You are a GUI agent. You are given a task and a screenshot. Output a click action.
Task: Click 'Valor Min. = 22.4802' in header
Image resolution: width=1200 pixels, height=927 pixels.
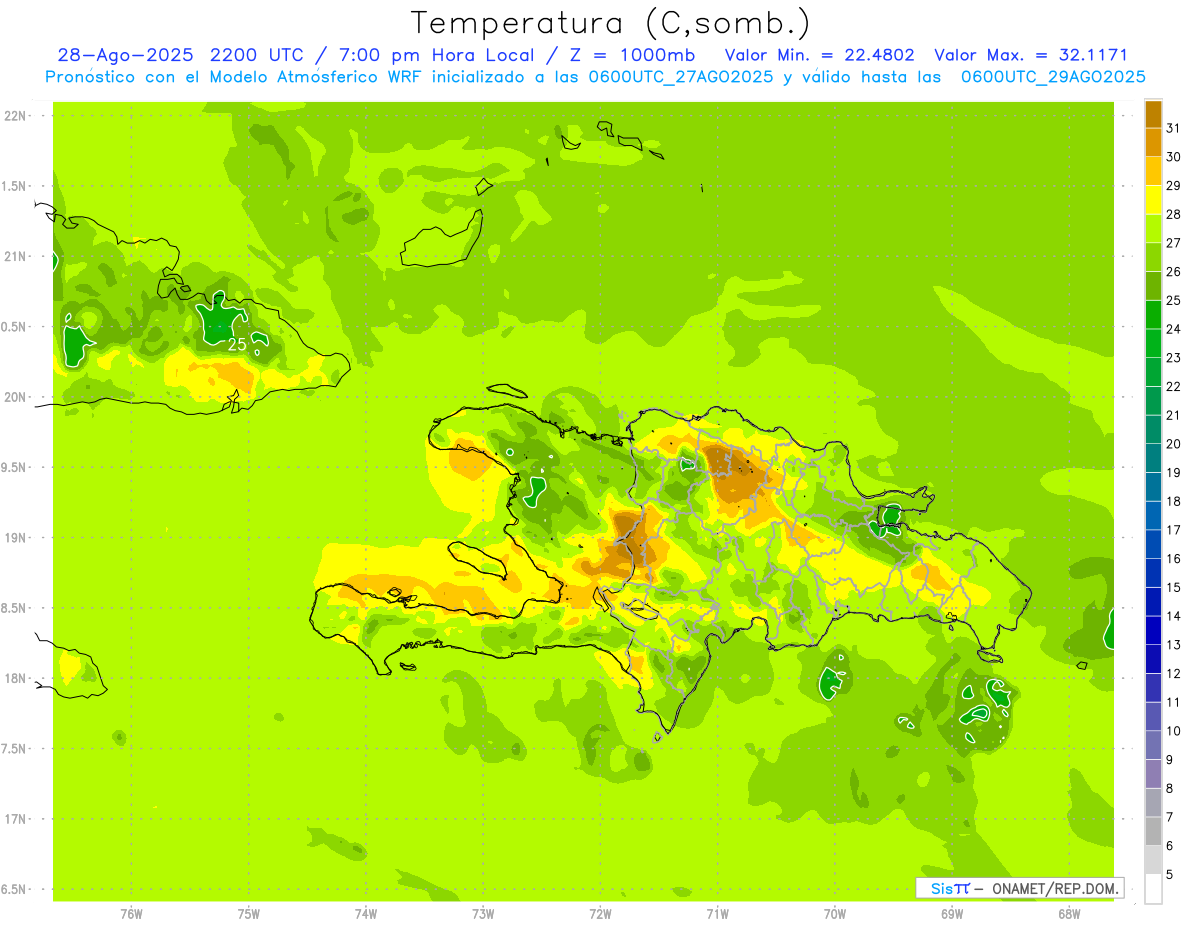point(820,56)
